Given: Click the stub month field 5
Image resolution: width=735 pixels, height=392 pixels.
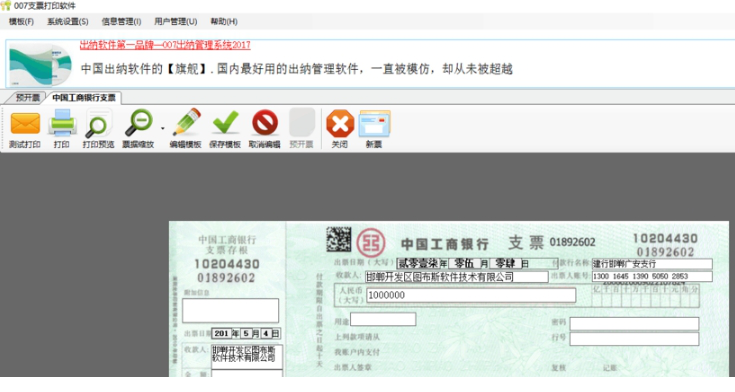Looking at the screenshot, I should point(246,333).
